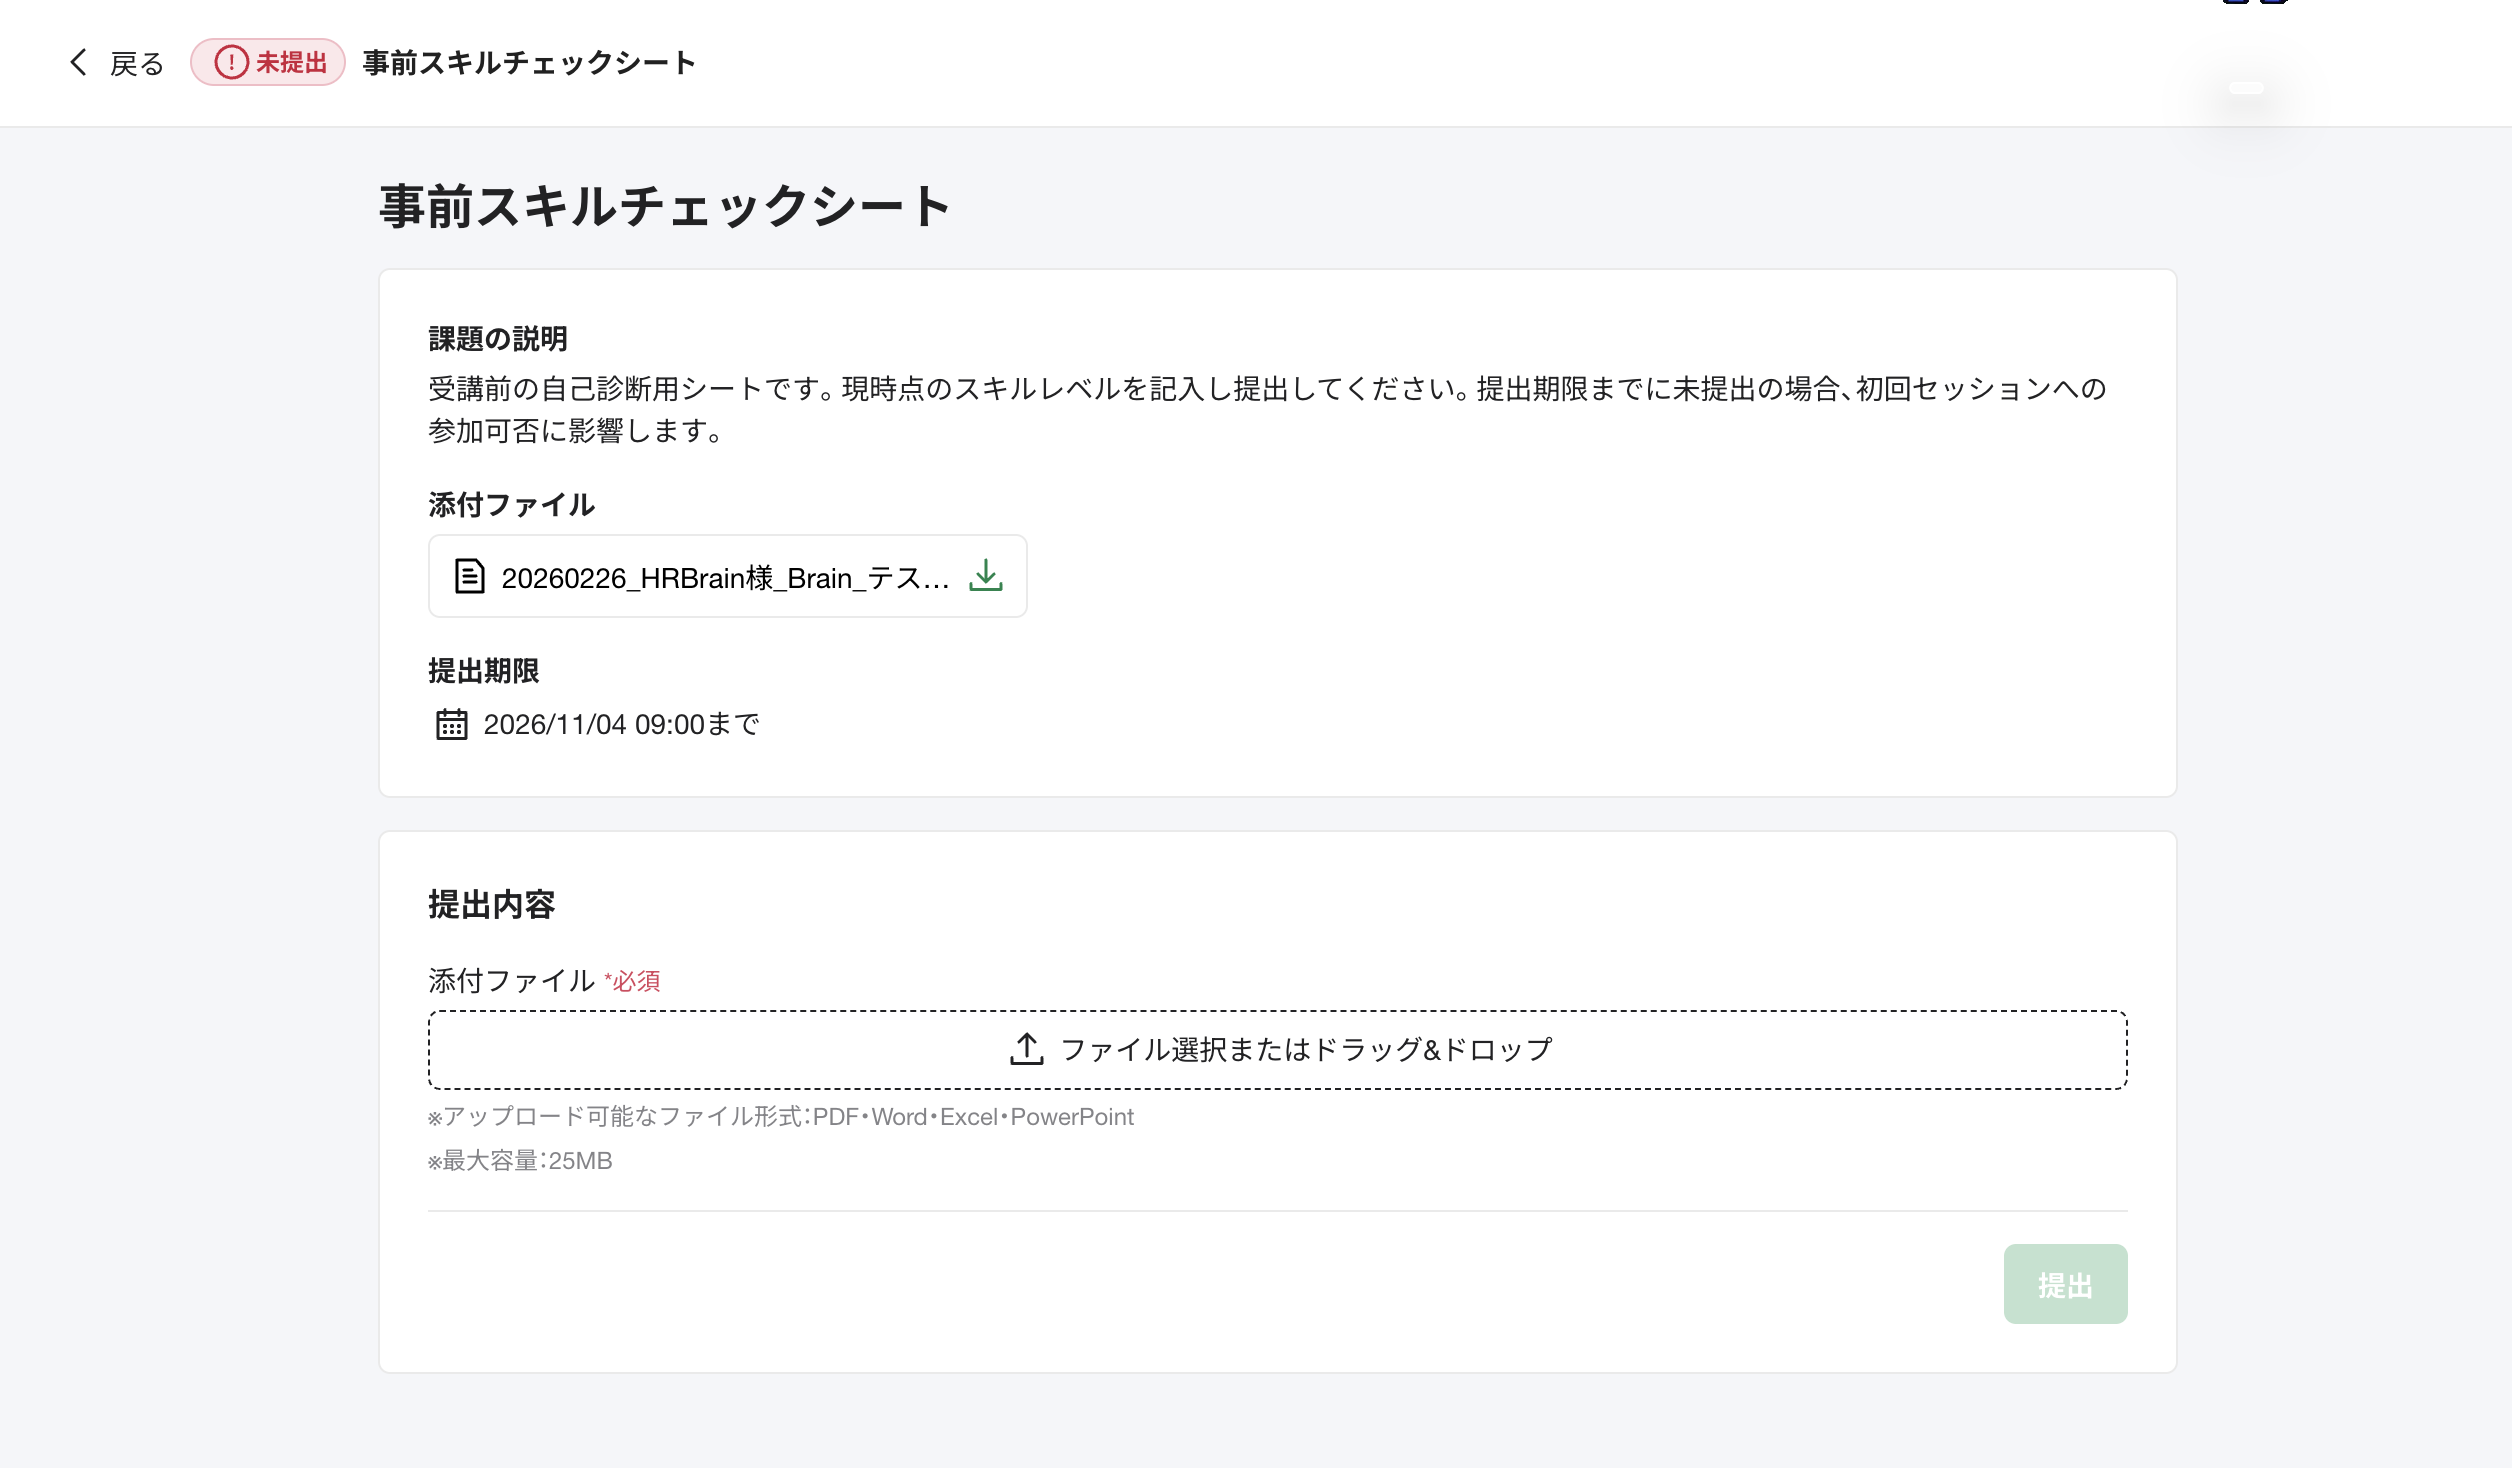2512x1468 pixels.
Task: Go back via the 戻る link
Action: point(136,64)
